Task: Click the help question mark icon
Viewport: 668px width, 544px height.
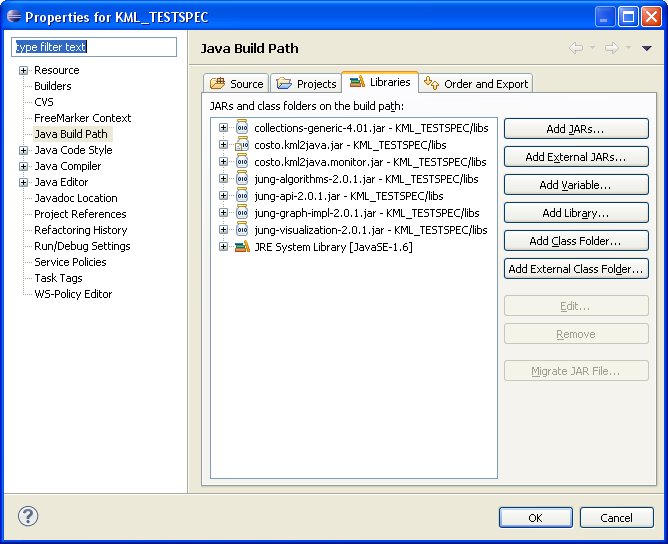Action: [28, 517]
